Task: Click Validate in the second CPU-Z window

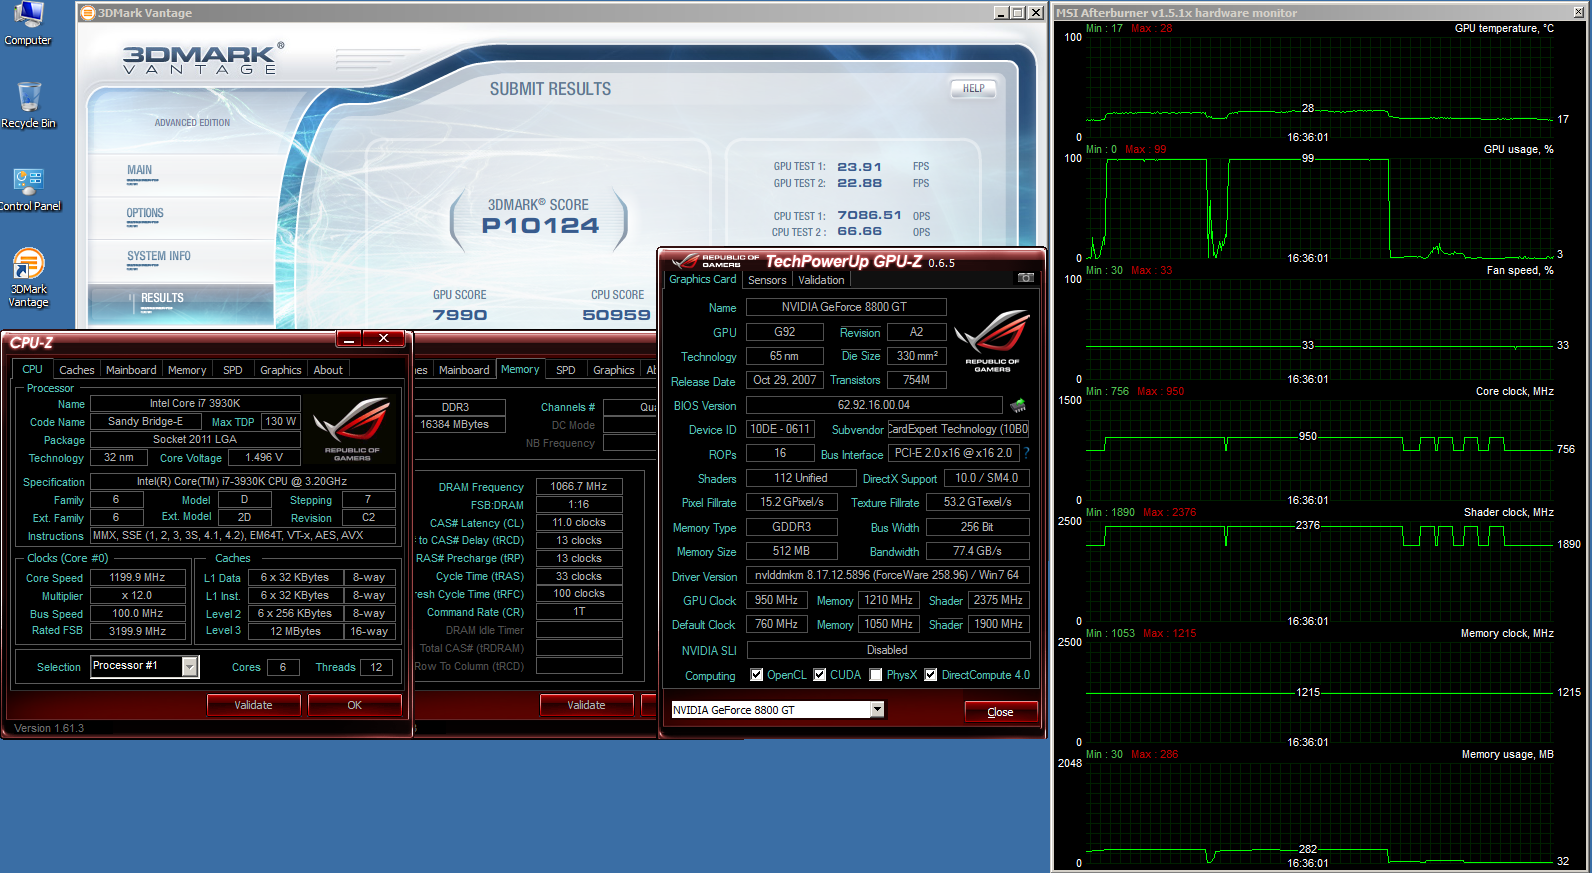Action: [586, 705]
